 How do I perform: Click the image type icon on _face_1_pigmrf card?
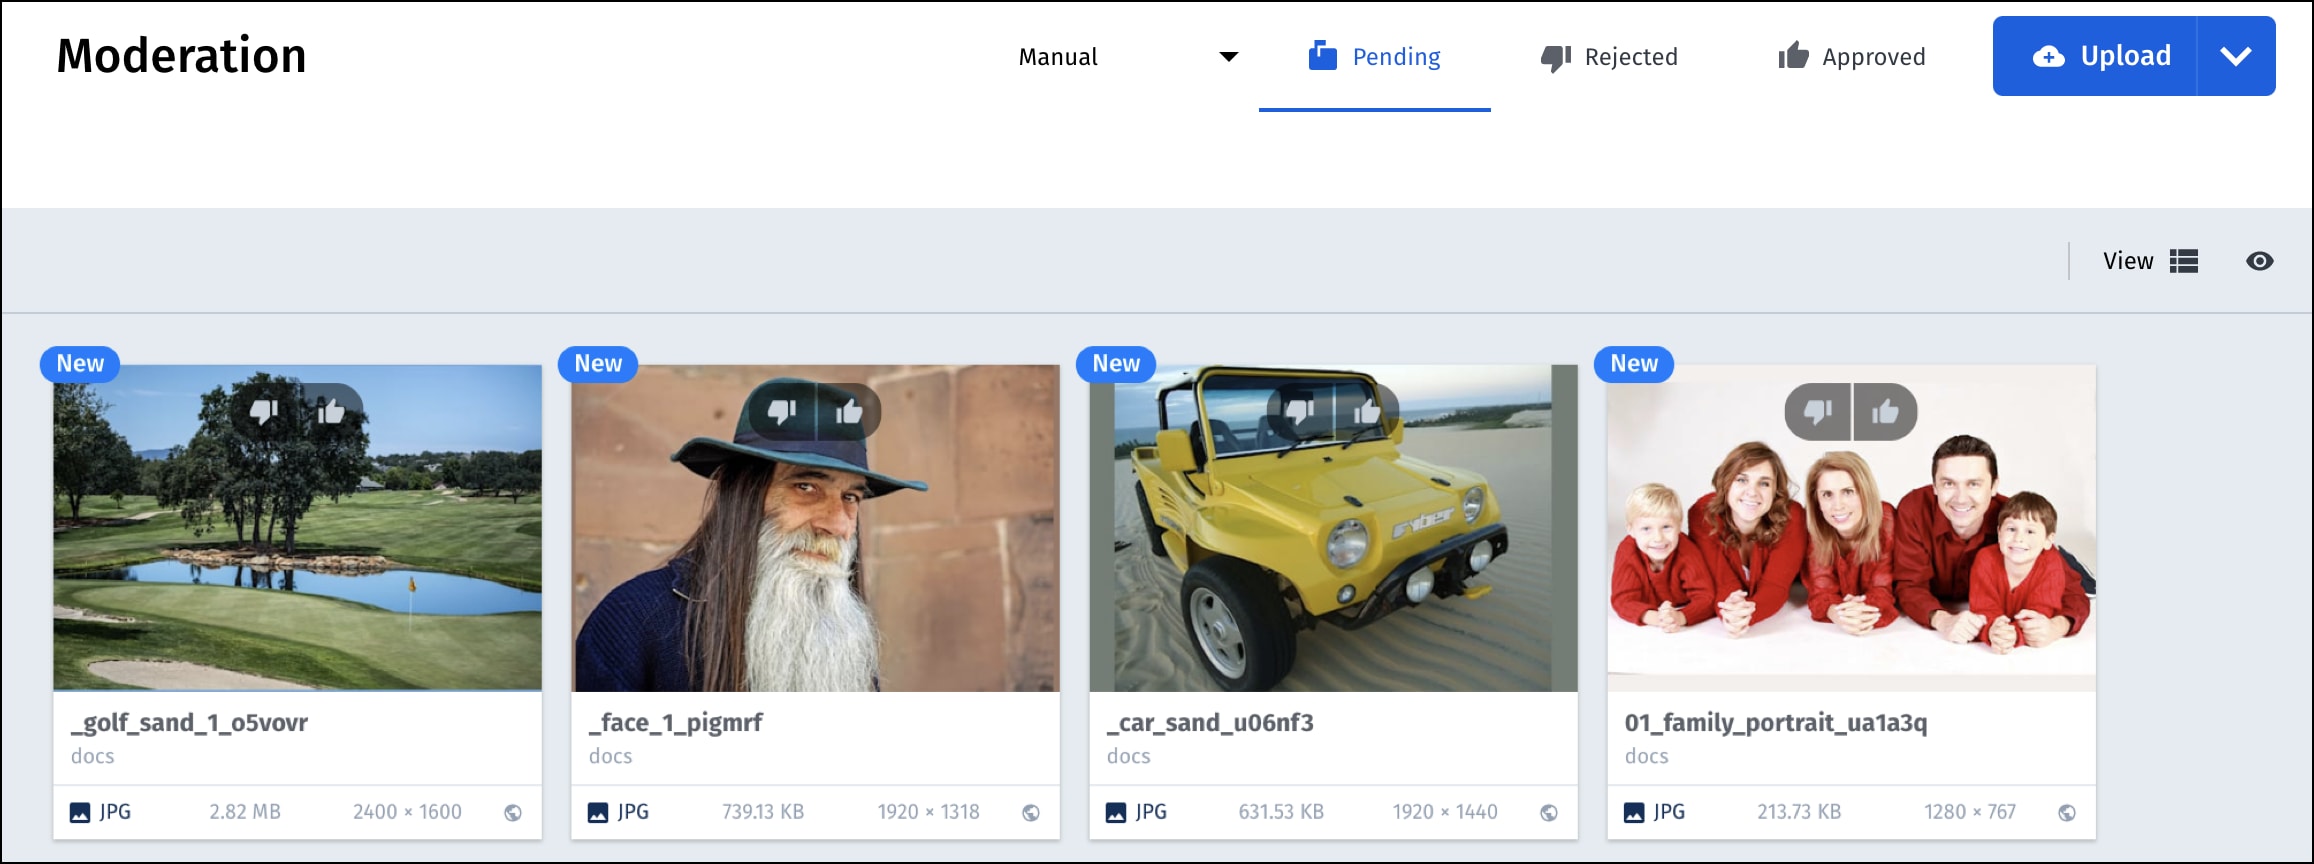click(x=598, y=813)
